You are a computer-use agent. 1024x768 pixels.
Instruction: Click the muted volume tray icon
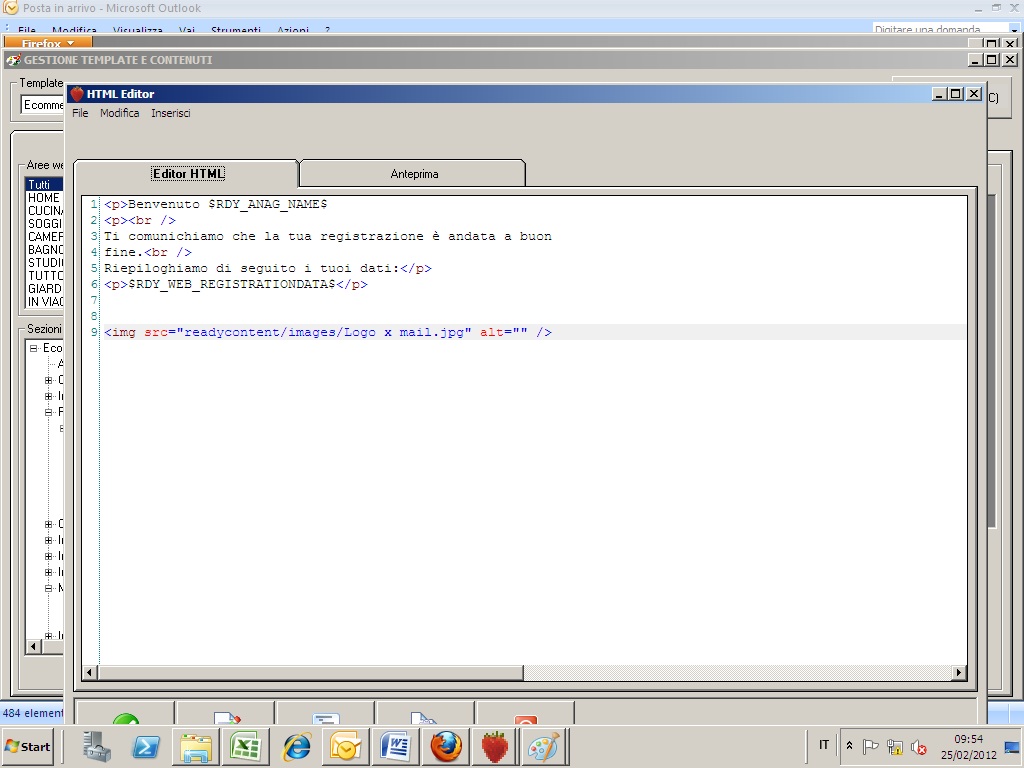[918, 747]
